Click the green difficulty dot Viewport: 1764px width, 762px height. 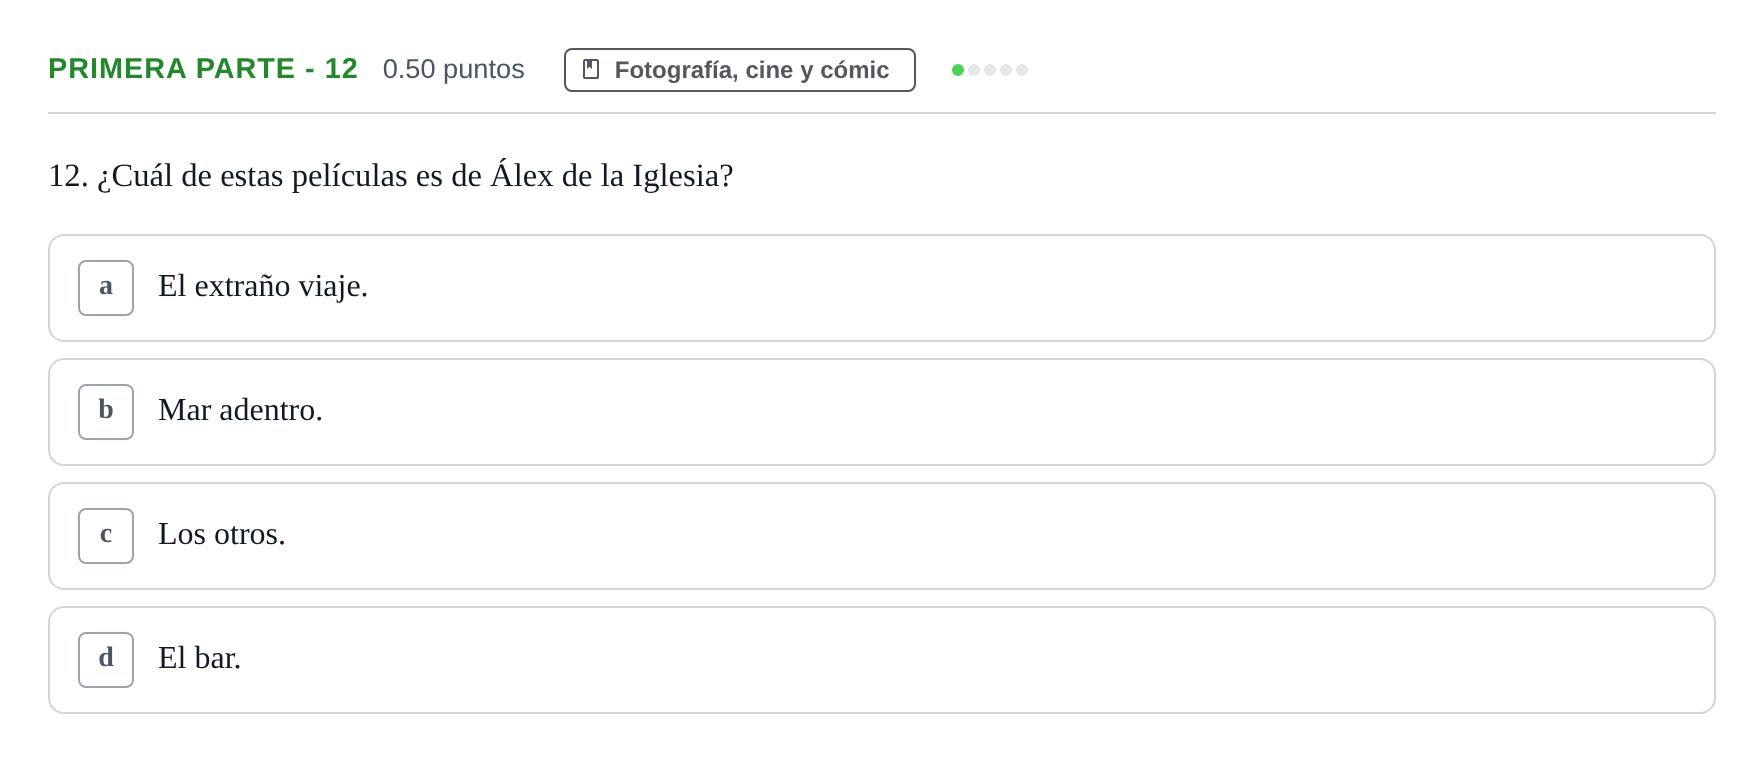[x=958, y=70]
